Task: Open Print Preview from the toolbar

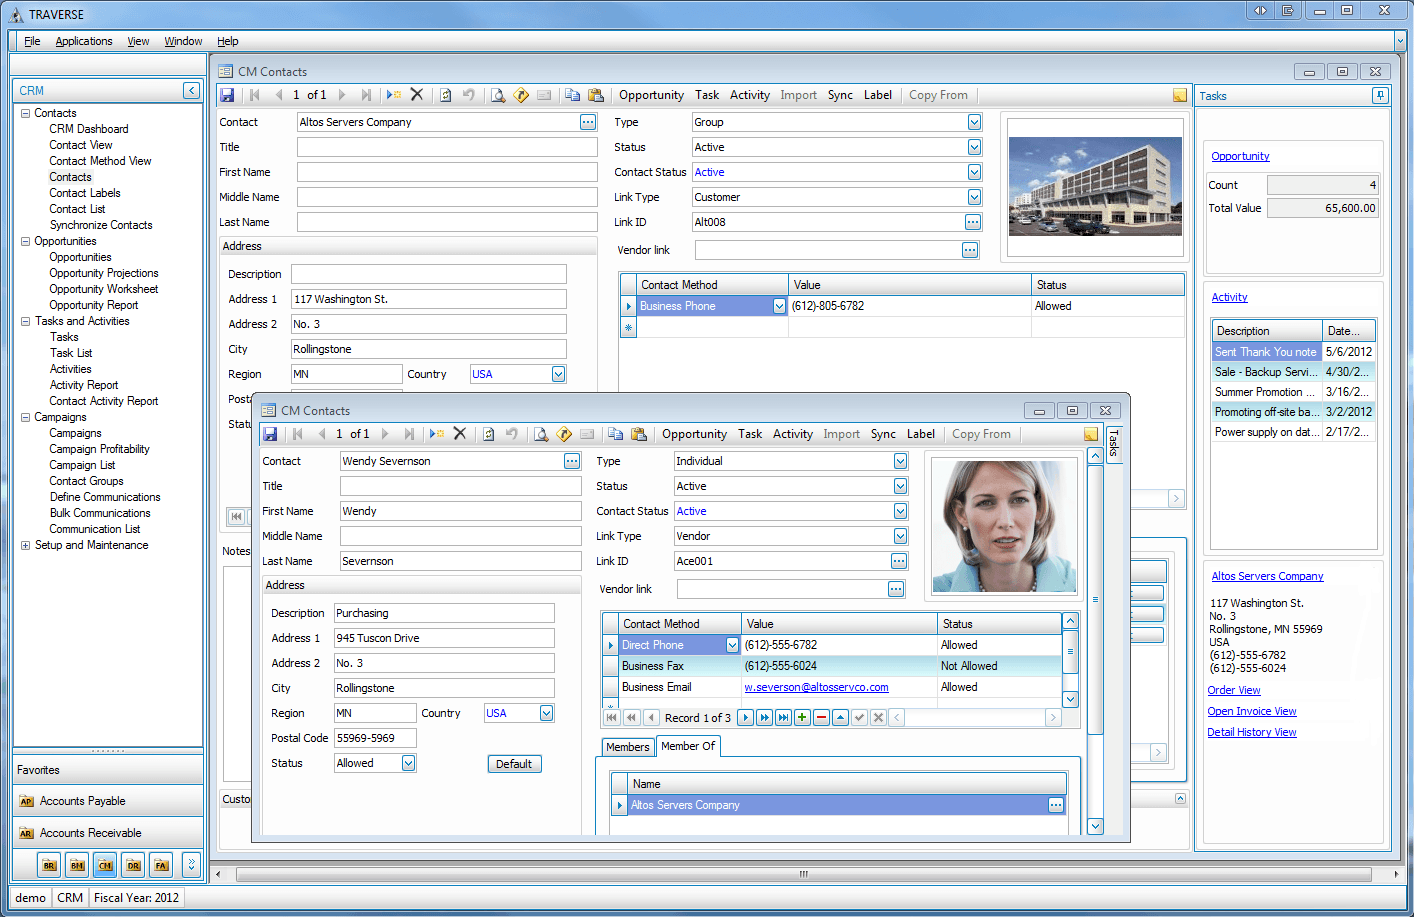Action: (539, 433)
